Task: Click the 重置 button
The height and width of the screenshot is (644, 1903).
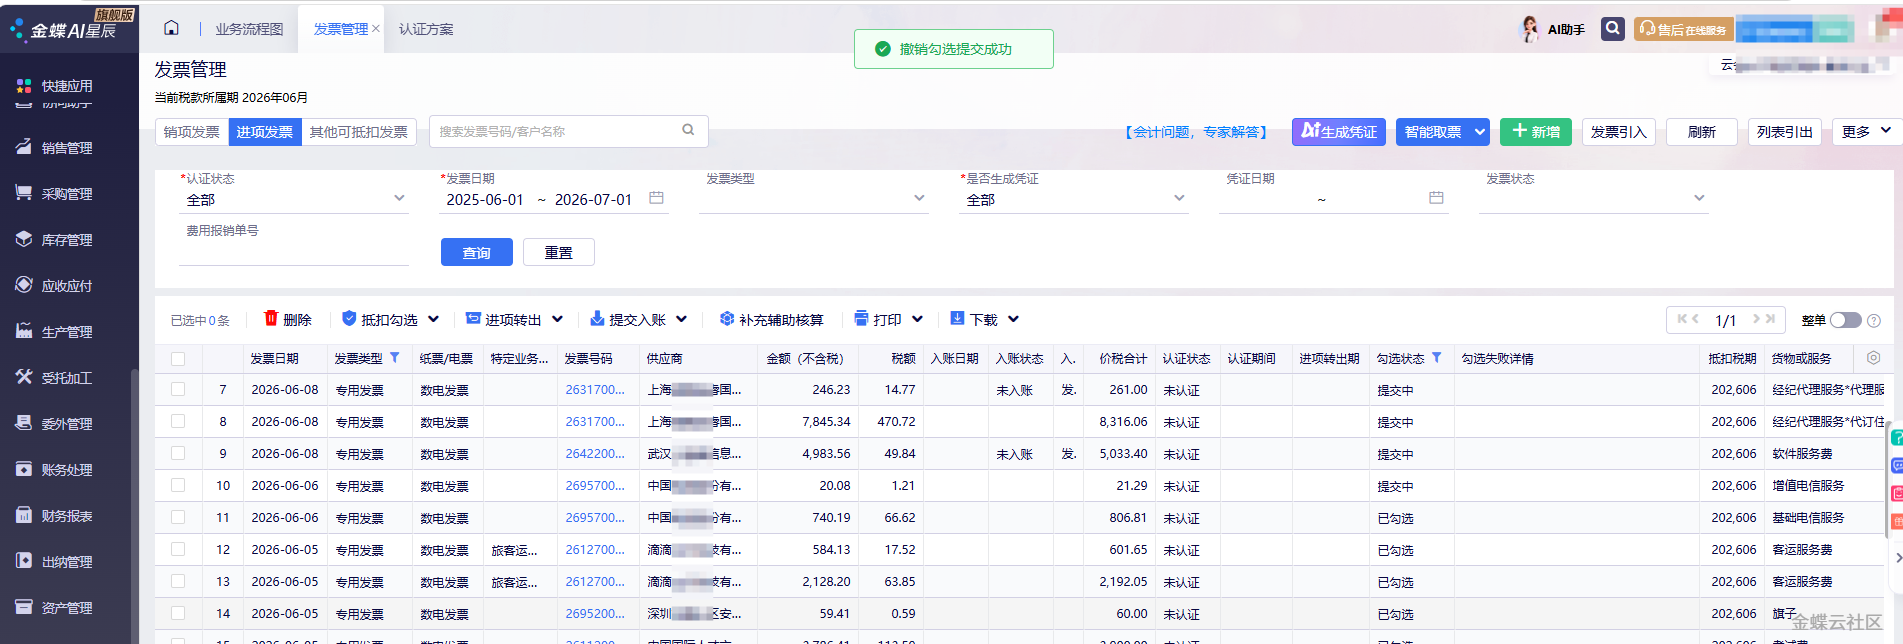Action: pos(559,252)
